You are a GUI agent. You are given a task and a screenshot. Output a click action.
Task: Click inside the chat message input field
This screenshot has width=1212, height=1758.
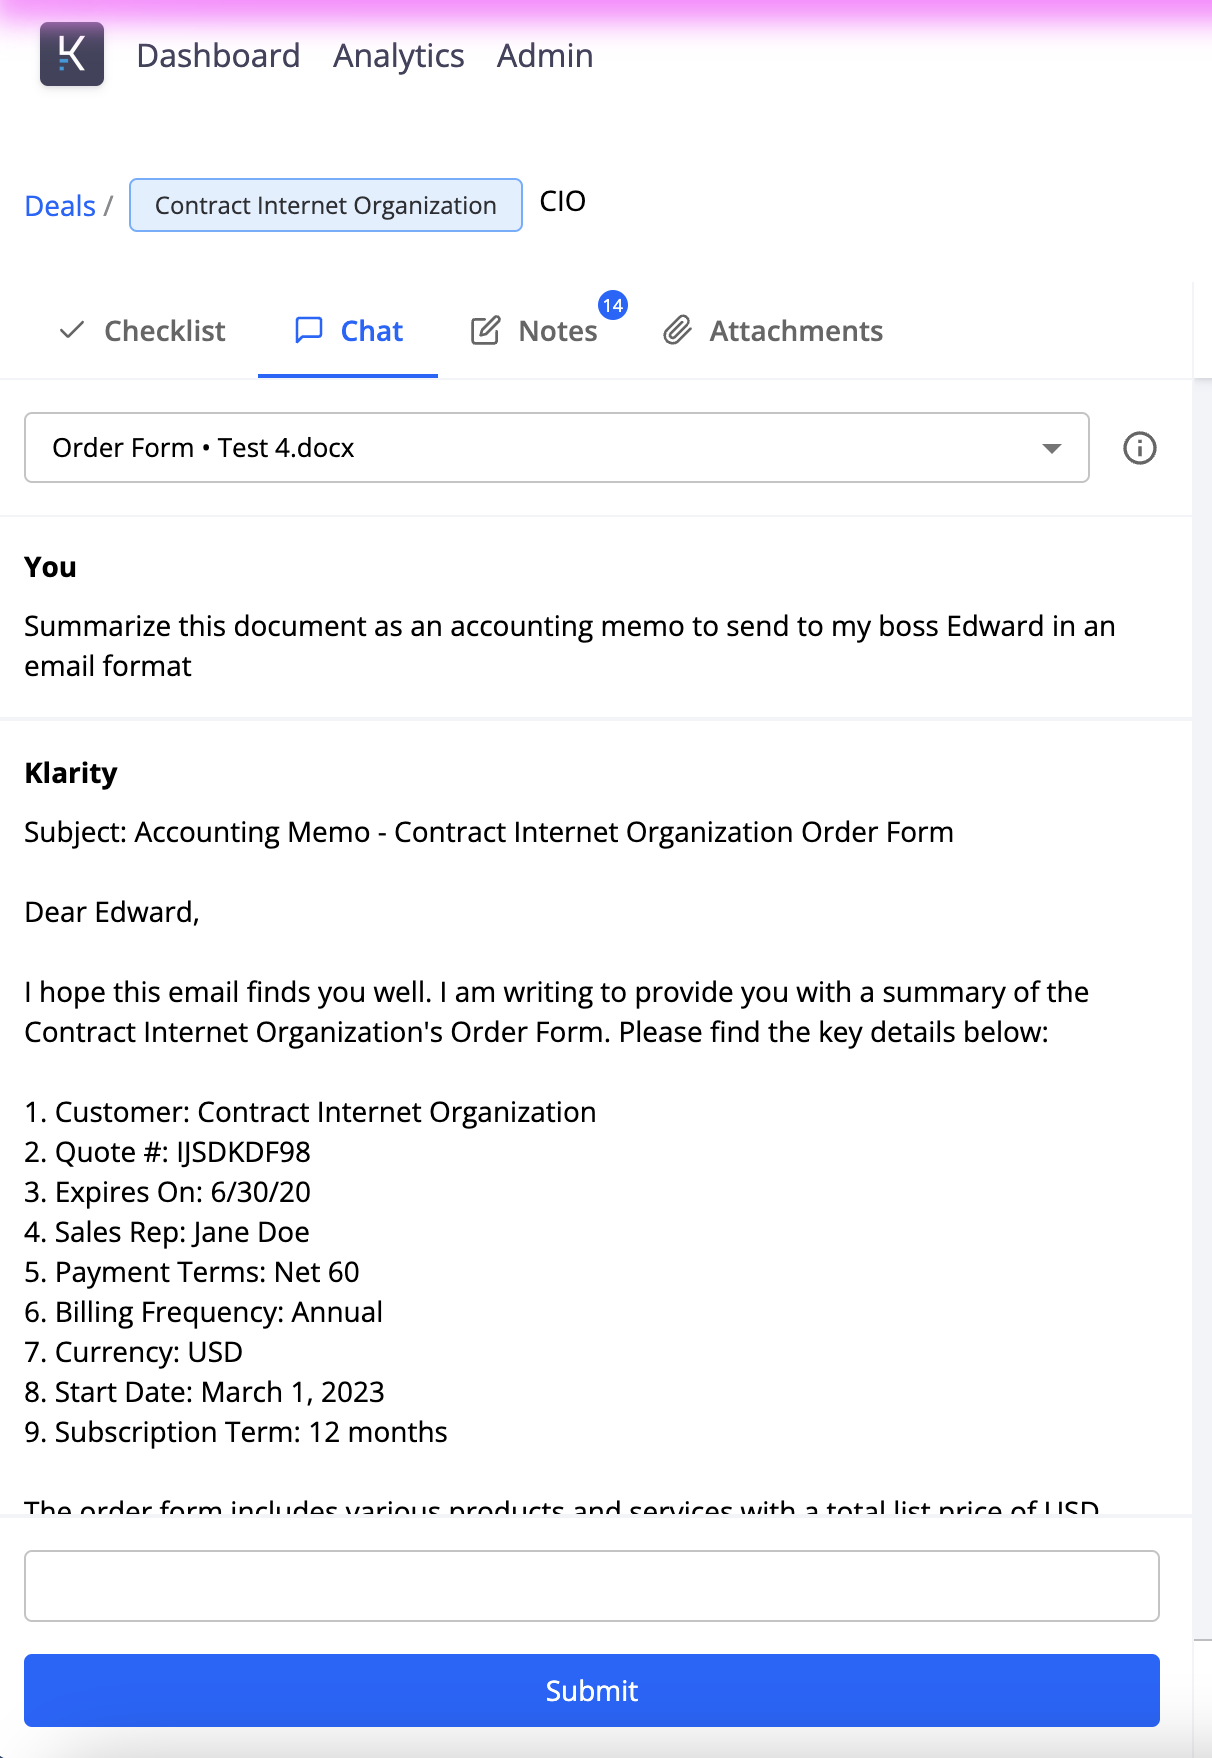(591, 1586)
